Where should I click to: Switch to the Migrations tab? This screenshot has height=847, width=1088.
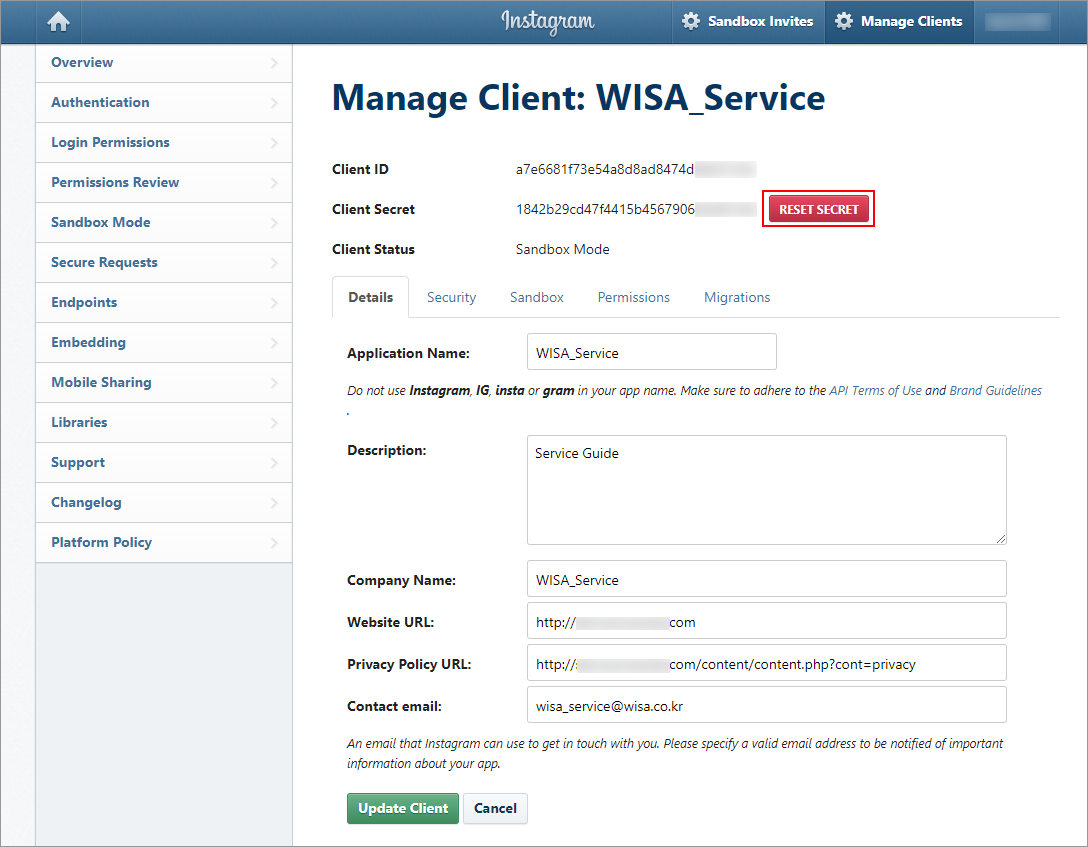(x=737, y=297)
